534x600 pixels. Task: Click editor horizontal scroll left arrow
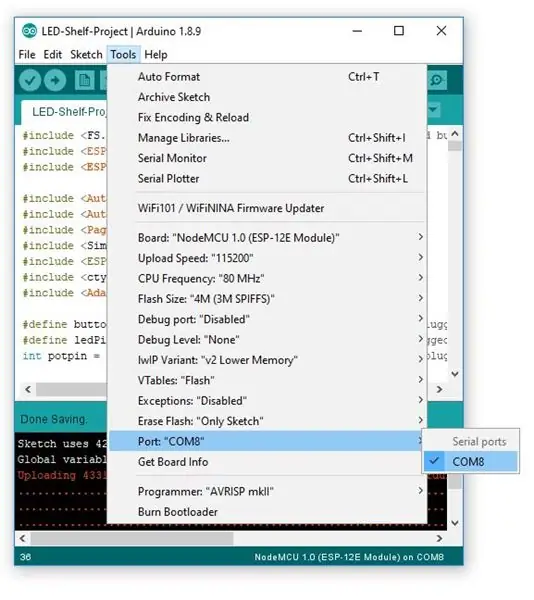[x=28, y=389]
